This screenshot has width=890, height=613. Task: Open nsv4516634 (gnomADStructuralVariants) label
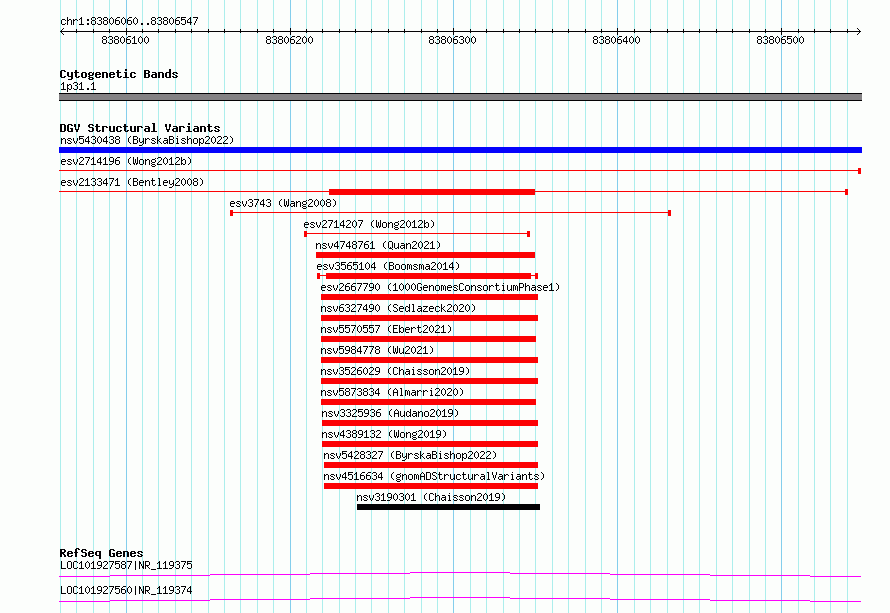(x=434, y=476)
